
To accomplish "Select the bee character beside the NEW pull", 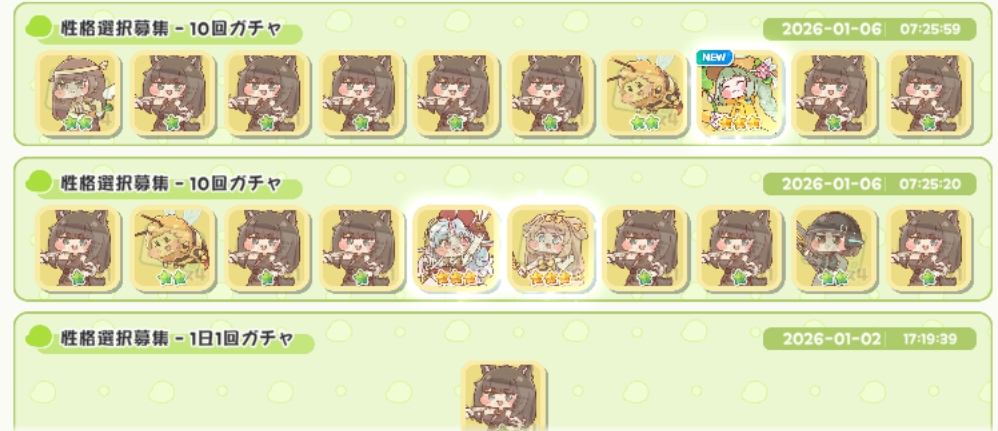I will coord(645,94).
